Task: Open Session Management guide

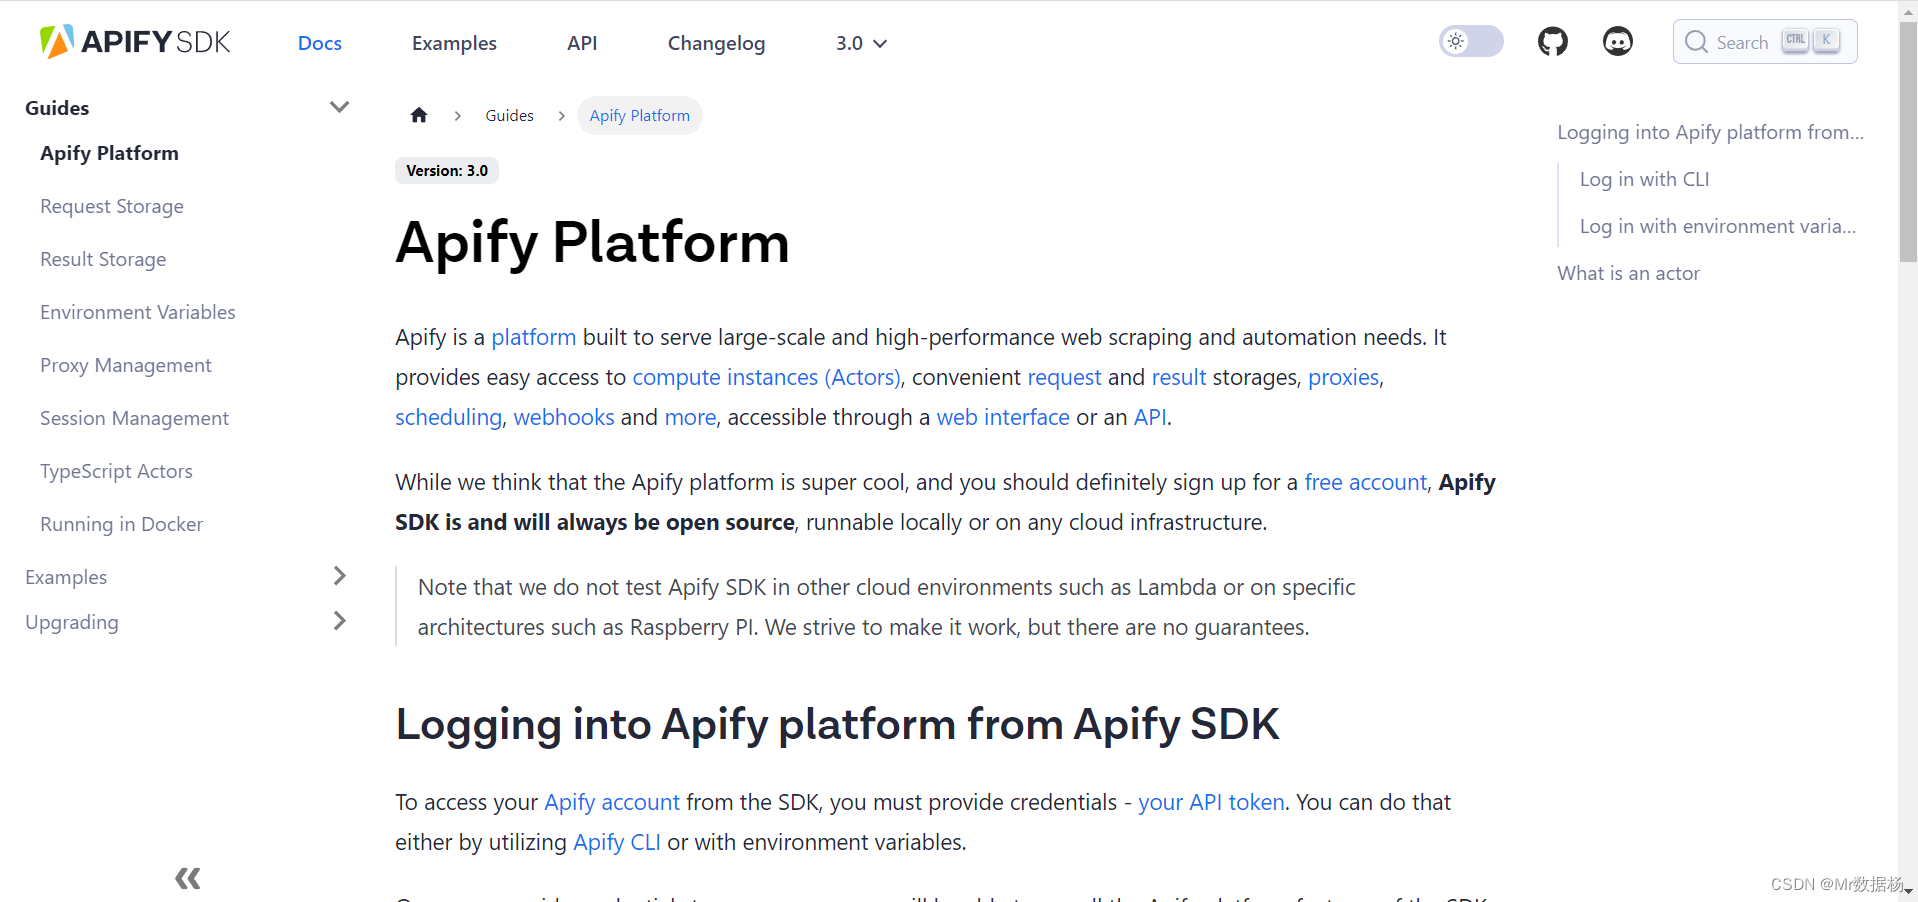Action: coord(134,418)
